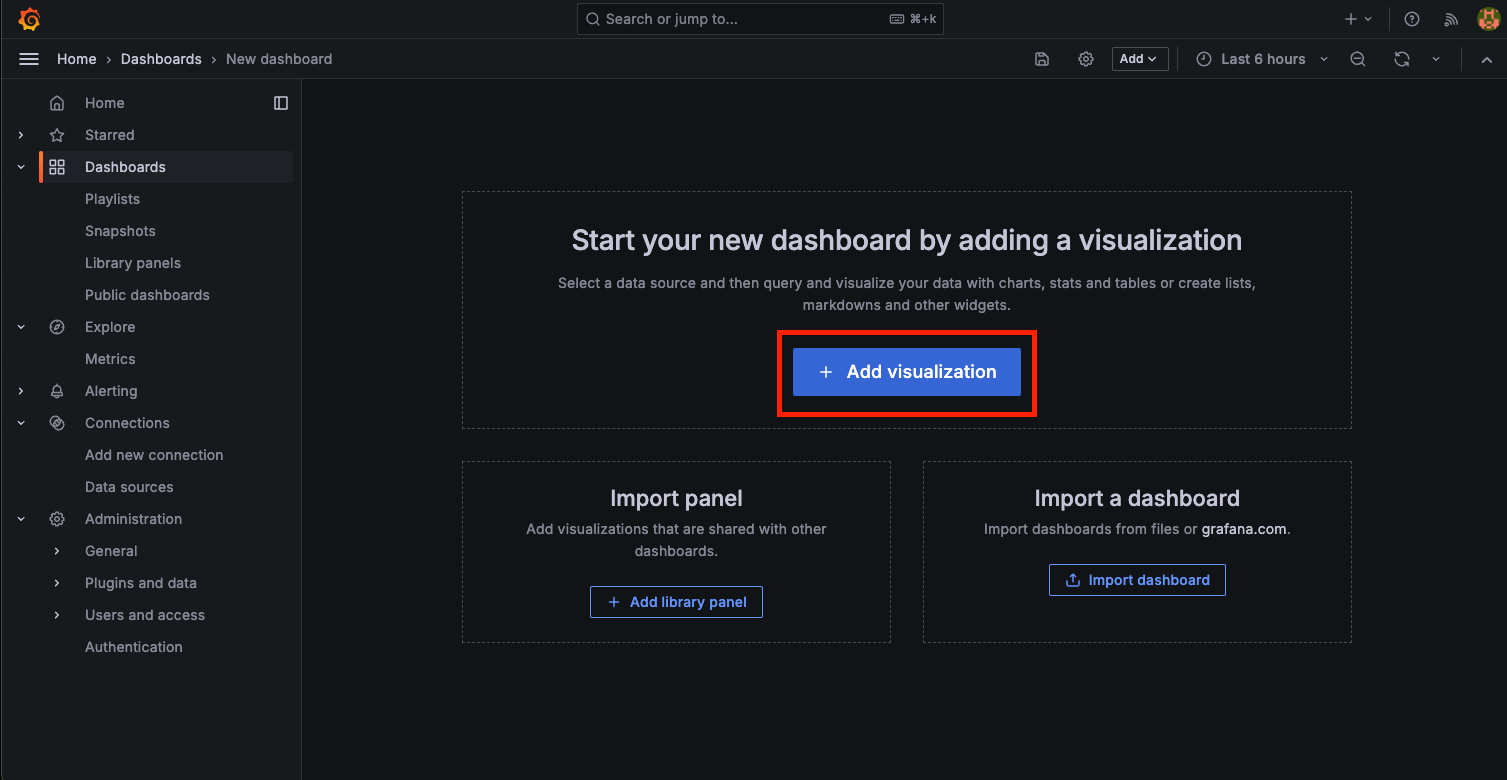Click the Dashboards breadcrumb link

click(161, 59)
